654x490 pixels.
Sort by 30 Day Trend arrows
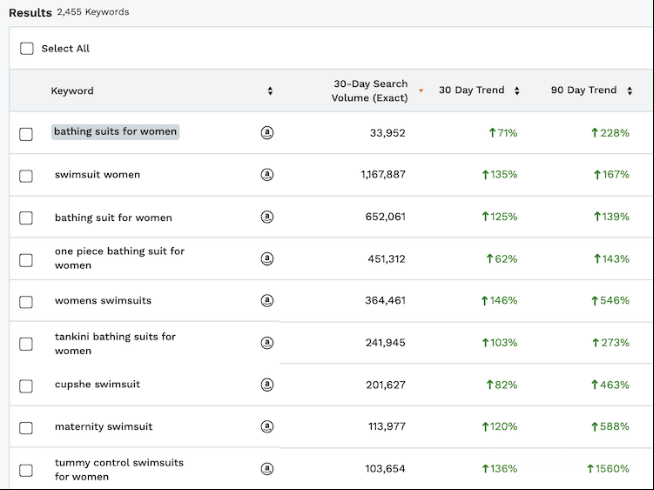point(517,91)
